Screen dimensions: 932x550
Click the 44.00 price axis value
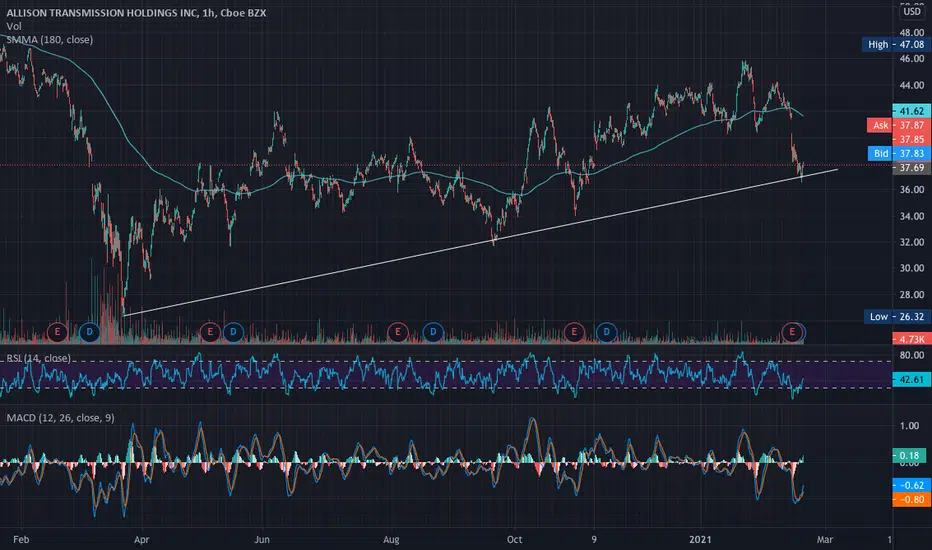click(x=912, y=85)
